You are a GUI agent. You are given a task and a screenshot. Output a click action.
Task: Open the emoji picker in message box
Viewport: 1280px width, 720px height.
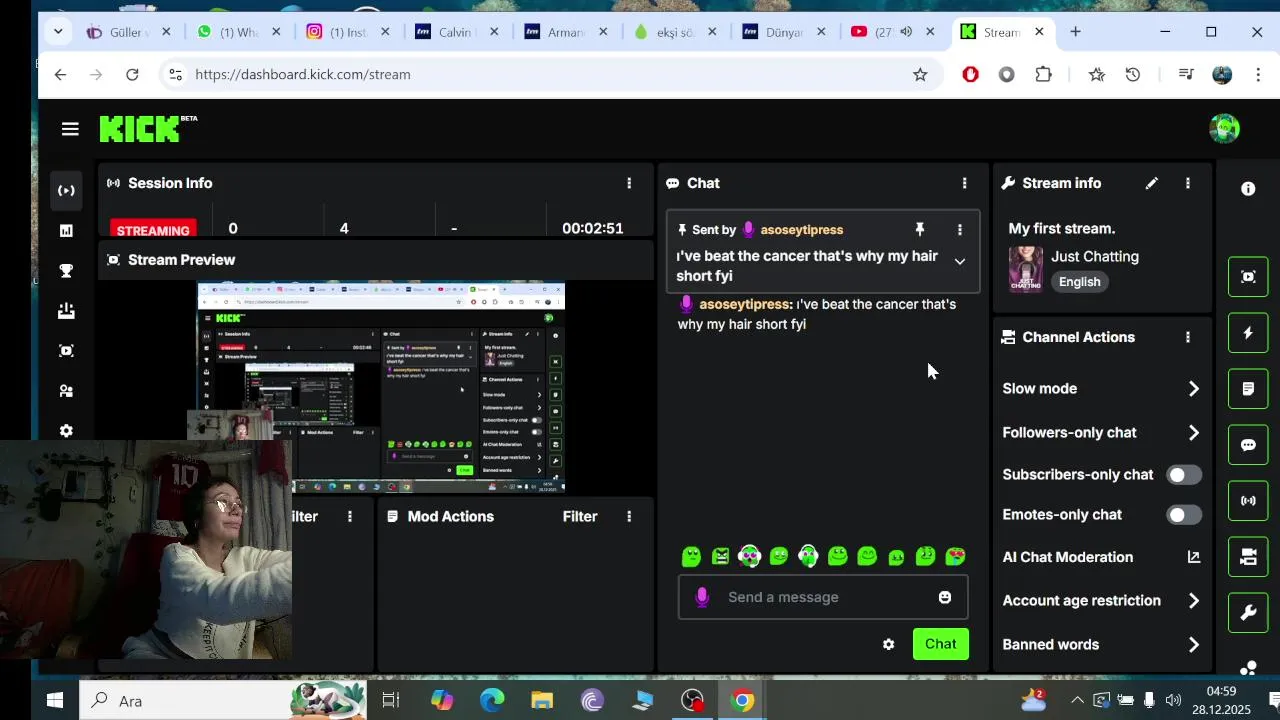pos(945,597)
